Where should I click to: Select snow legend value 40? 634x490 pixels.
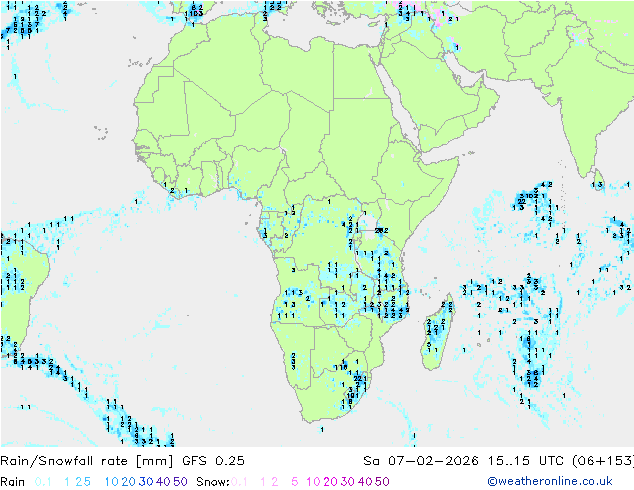tap(365, 482)
